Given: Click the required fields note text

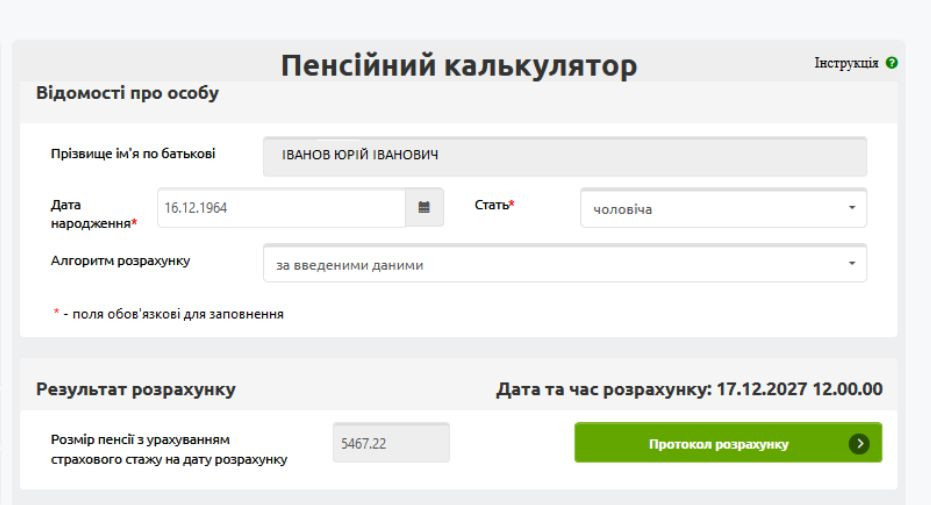Looking at the screenshot, I should [168, 314].
